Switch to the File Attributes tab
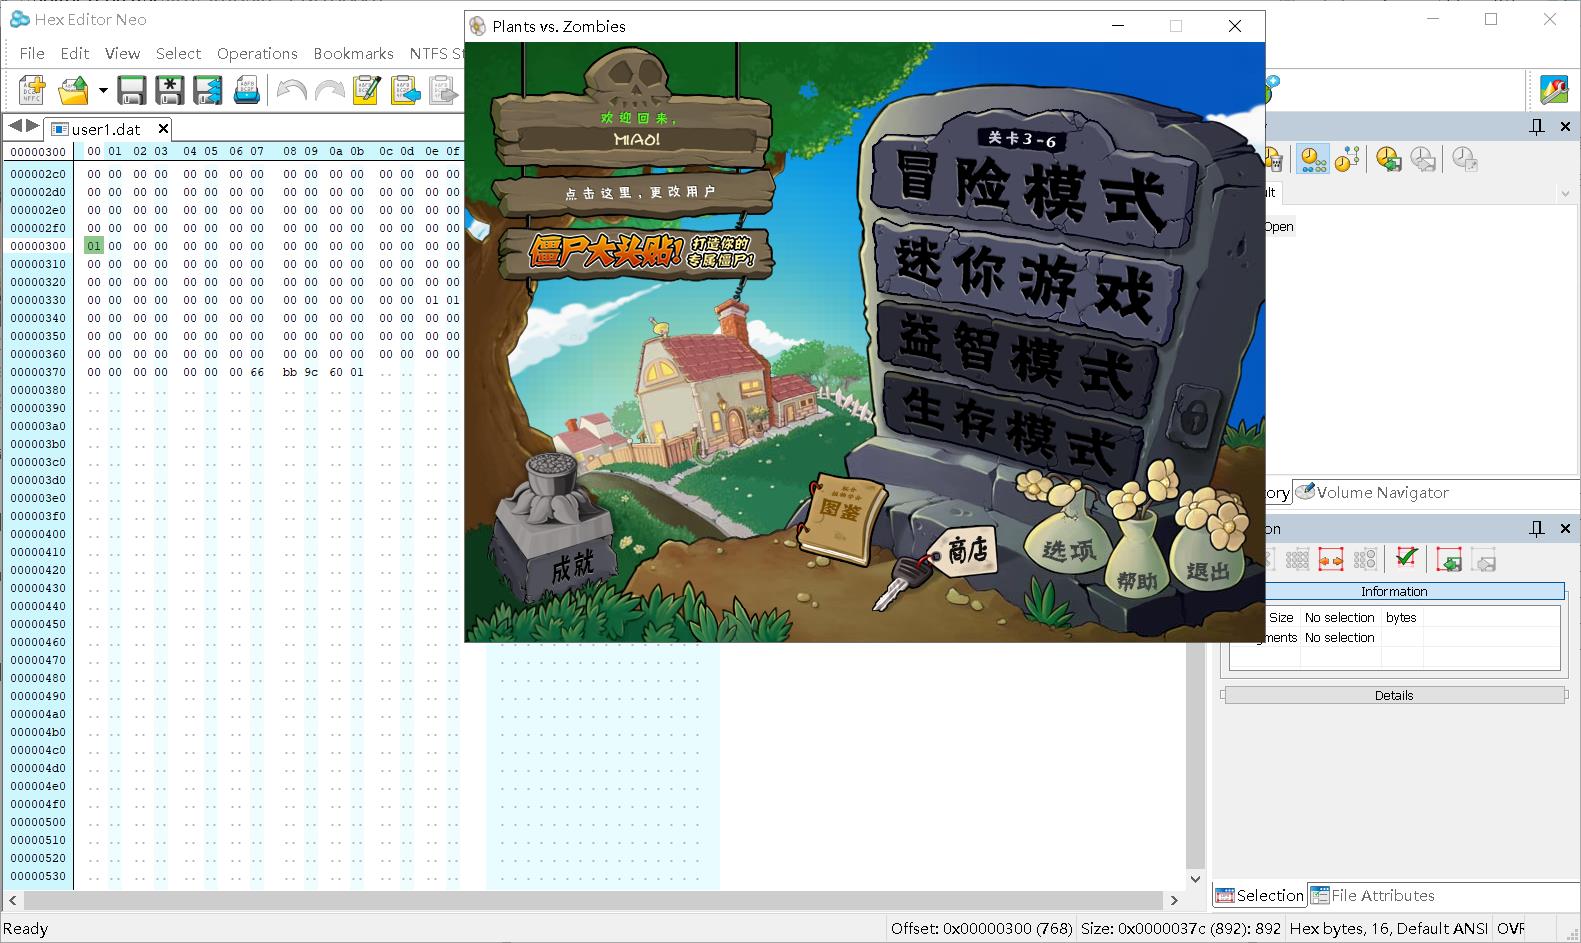1581x943 pixels. [1372, 895]
